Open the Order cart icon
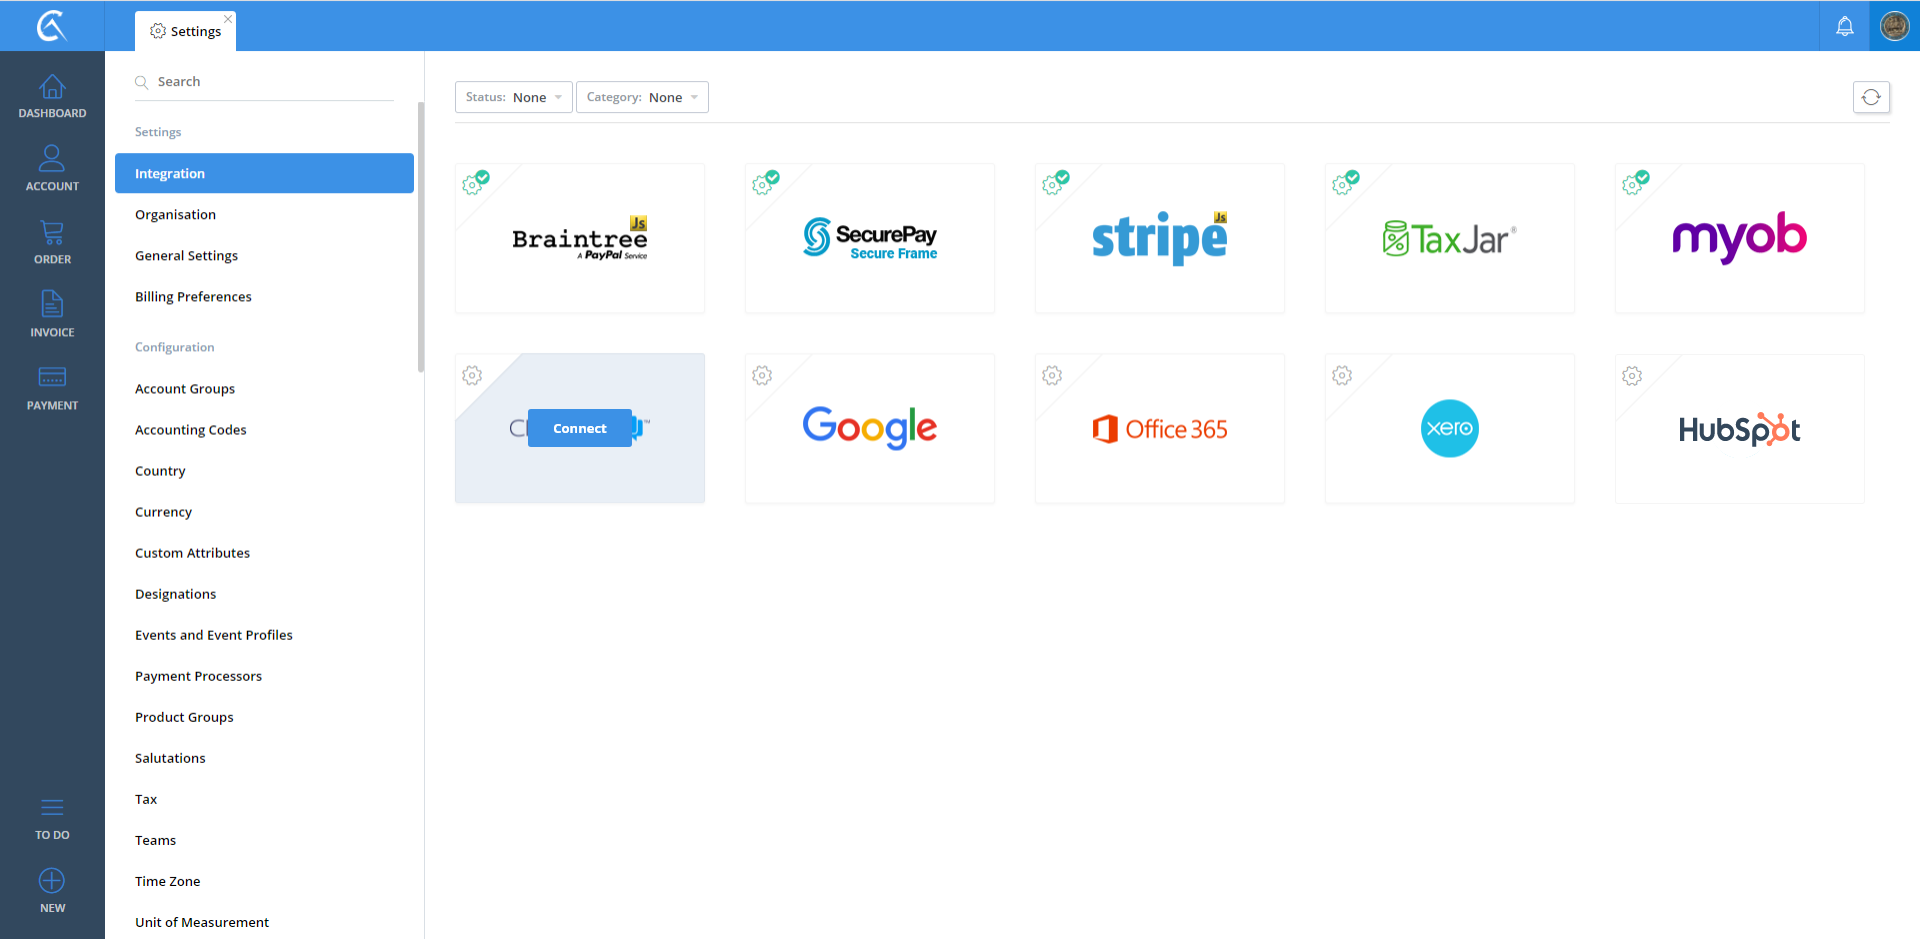The image size is (1920, 939). (x=52, y=233)
